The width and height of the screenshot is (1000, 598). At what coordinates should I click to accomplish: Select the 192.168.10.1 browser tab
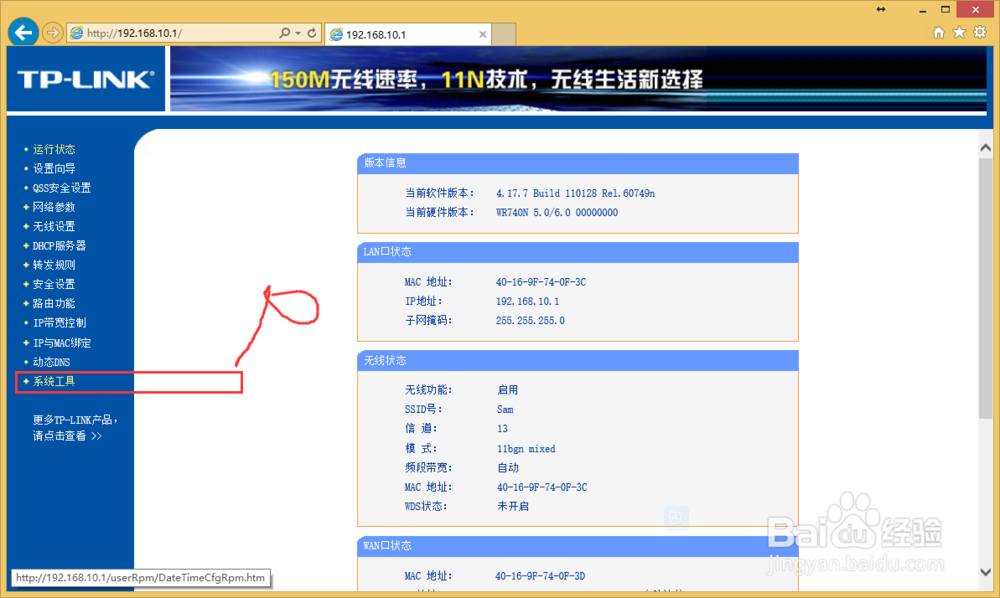pos(407,34)
